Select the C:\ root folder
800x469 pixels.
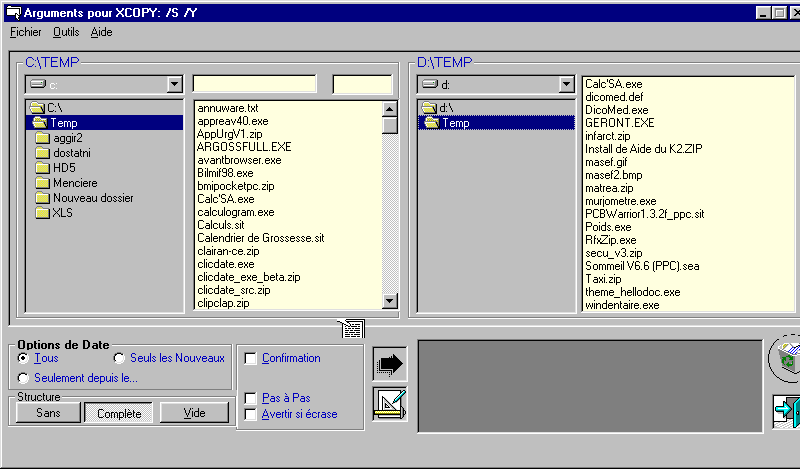point(46,108)
